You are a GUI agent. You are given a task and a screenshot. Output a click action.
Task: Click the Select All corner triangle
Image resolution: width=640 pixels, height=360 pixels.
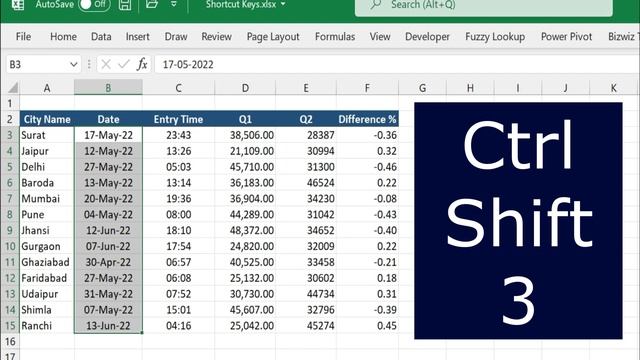[13, 87]
